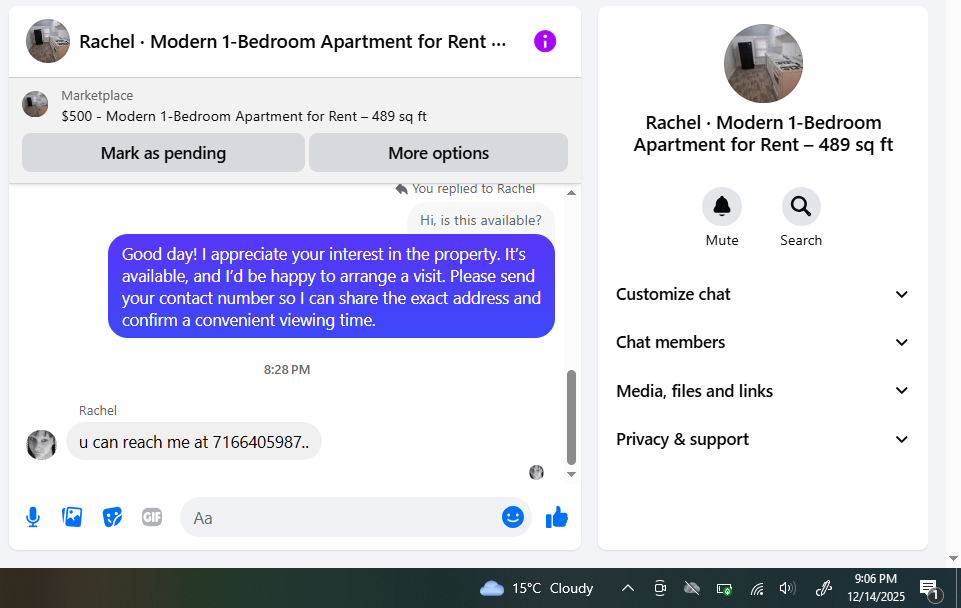The height and width of the screenshot is (608, 961).
Task: Send a thumbs-up like
Action: [556, 517]
